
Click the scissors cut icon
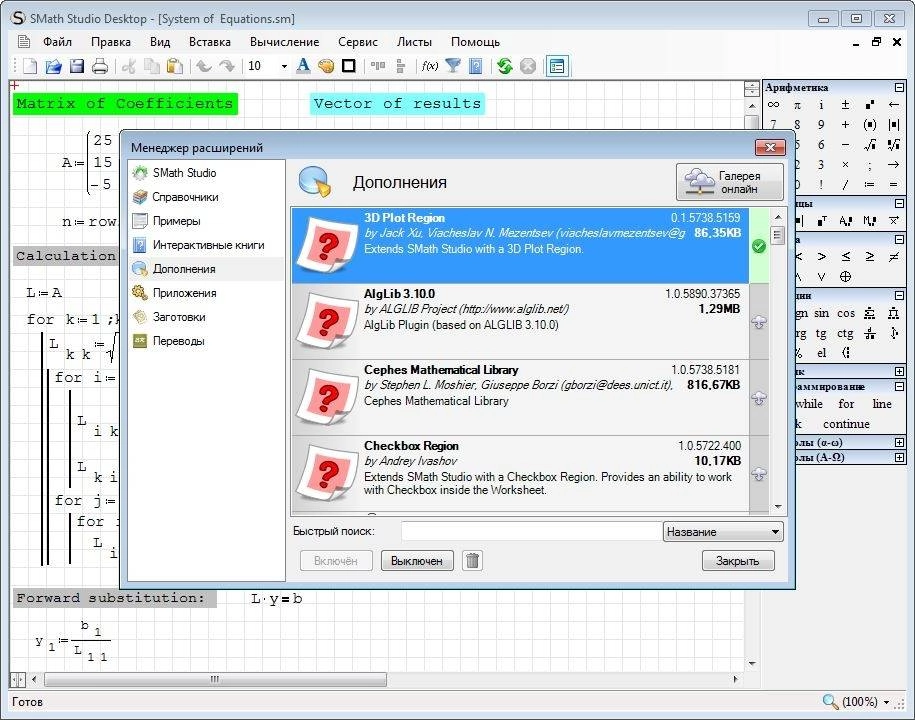click(128, 66)
